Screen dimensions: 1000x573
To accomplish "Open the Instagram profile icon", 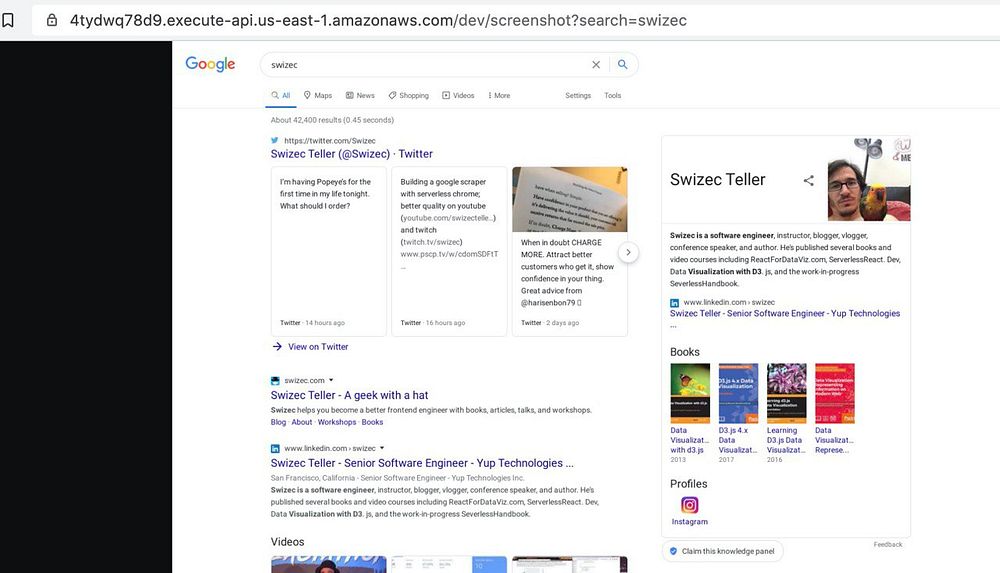I will [689, 505].
